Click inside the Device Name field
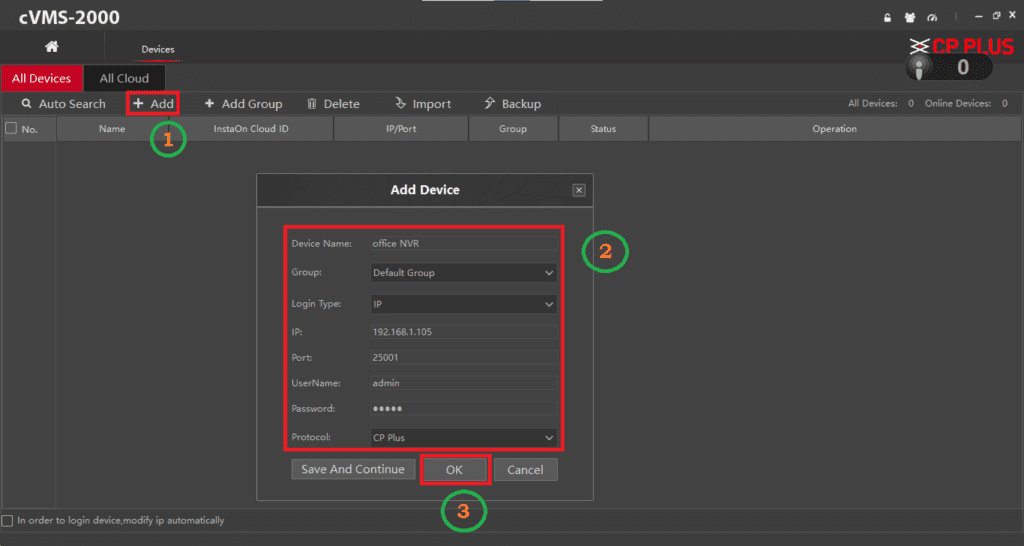This screenshot has width=1024, height=546. tap(463, 243)
